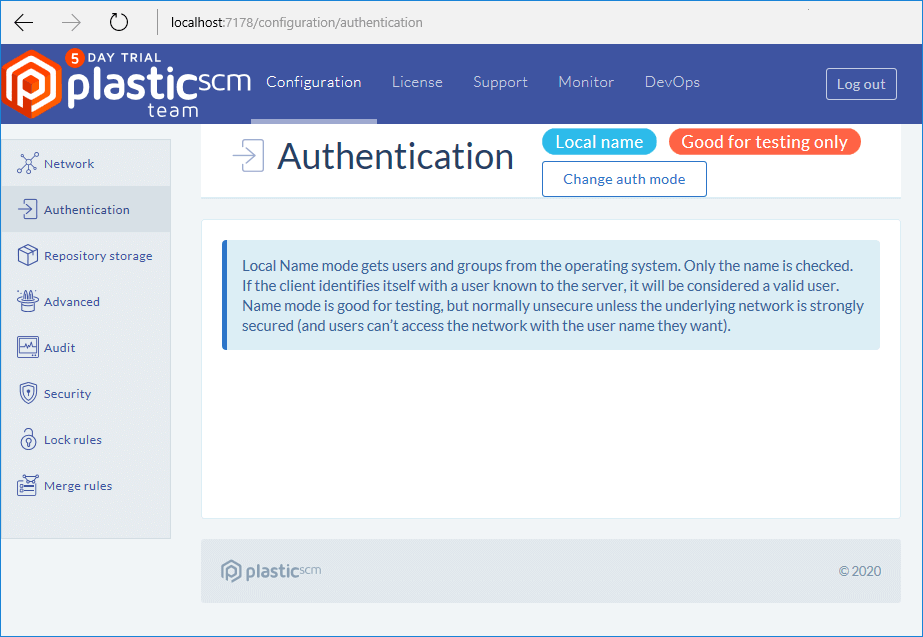Open the Security settings label
The width and height of the screenshot is (923, 637).
click(x=68, y=393)
